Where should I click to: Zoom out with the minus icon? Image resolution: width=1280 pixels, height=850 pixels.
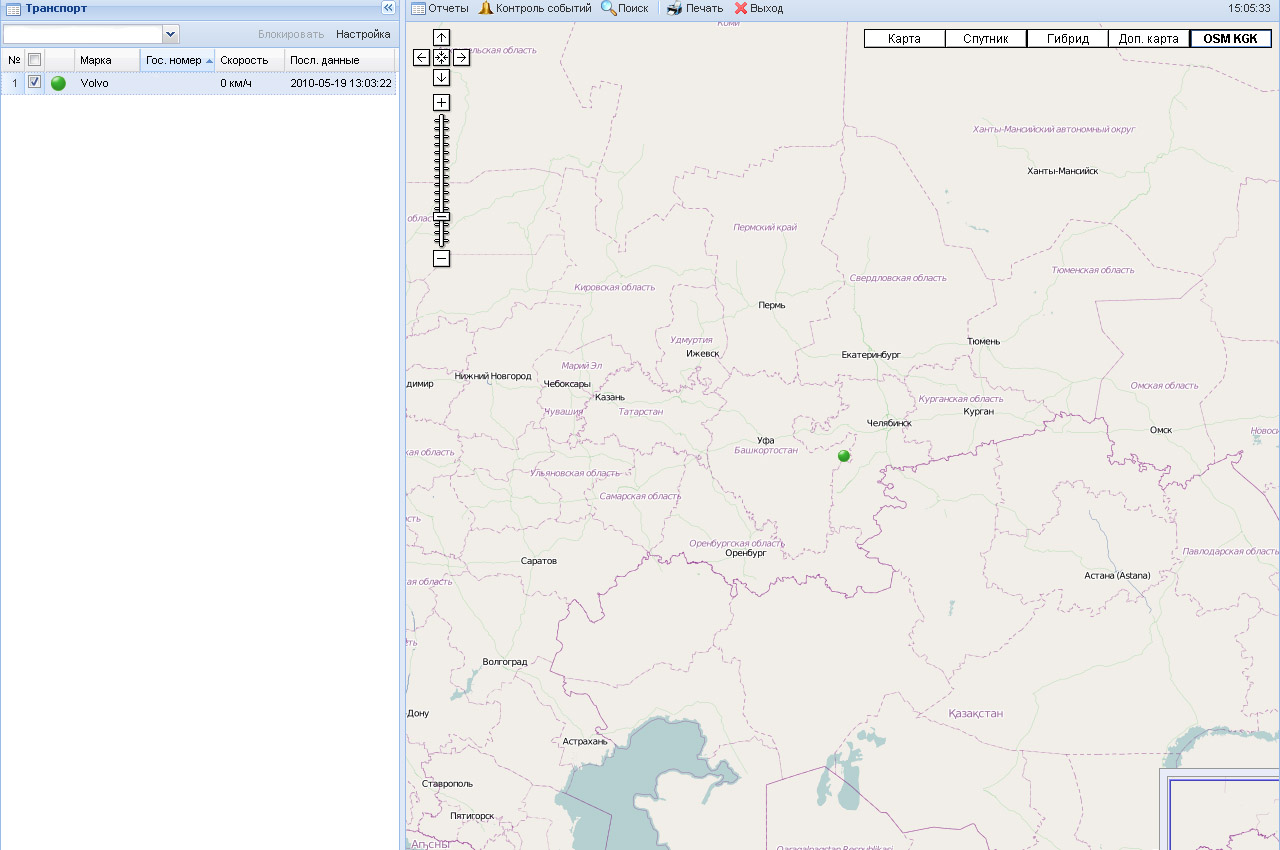click(441, 259)
